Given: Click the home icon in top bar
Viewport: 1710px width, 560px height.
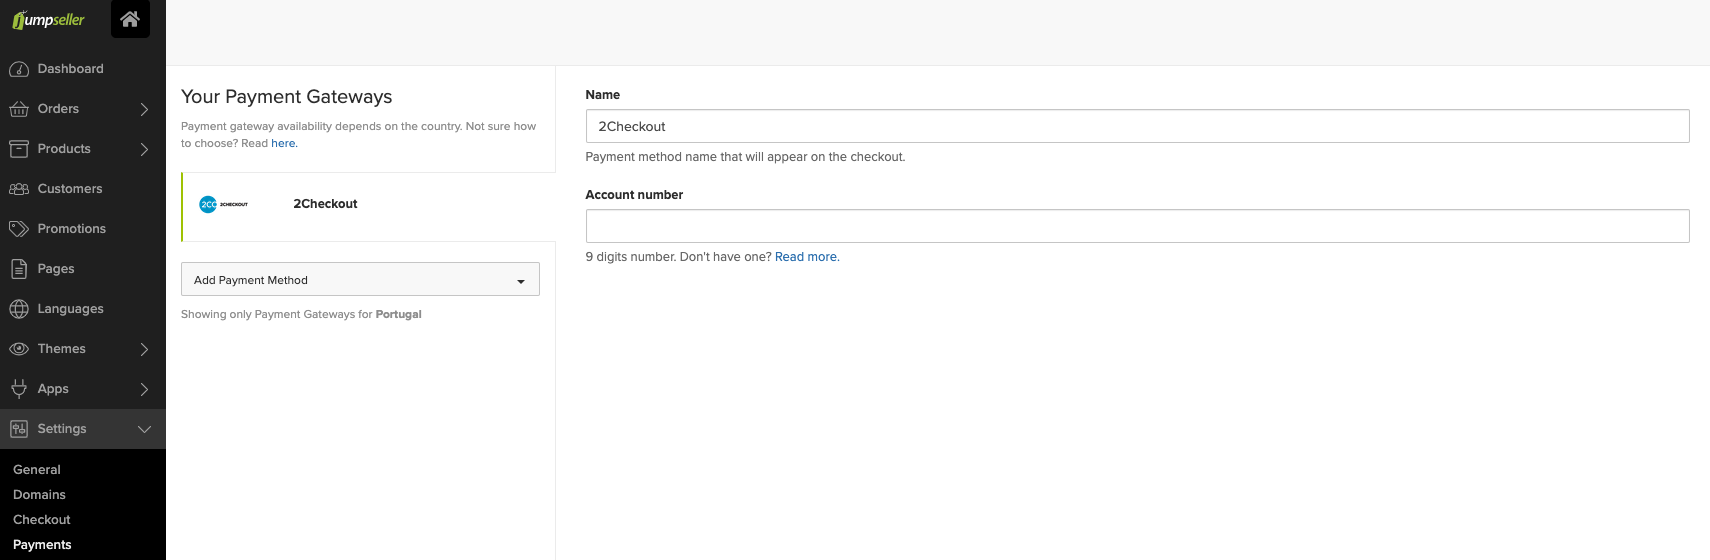Looking at the screenshot, I should click(x=130, y=19).
